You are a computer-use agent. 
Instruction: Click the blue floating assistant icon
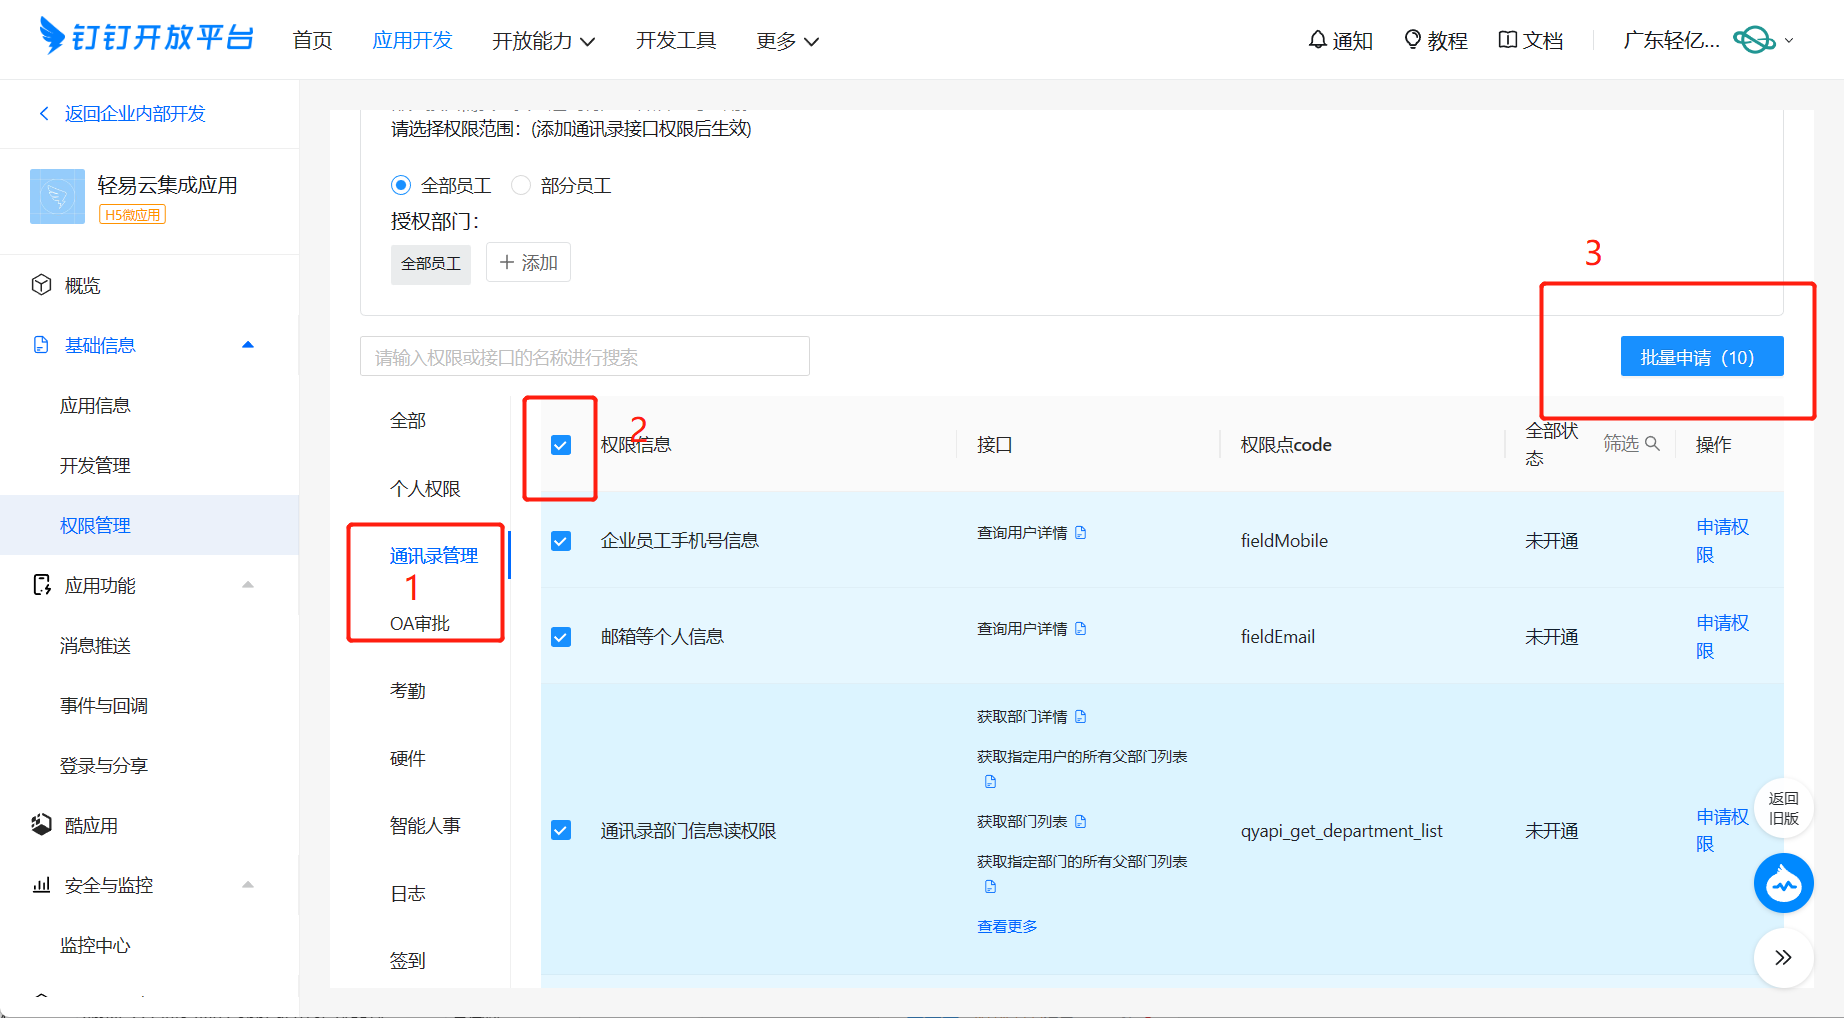click(1784, 884)
